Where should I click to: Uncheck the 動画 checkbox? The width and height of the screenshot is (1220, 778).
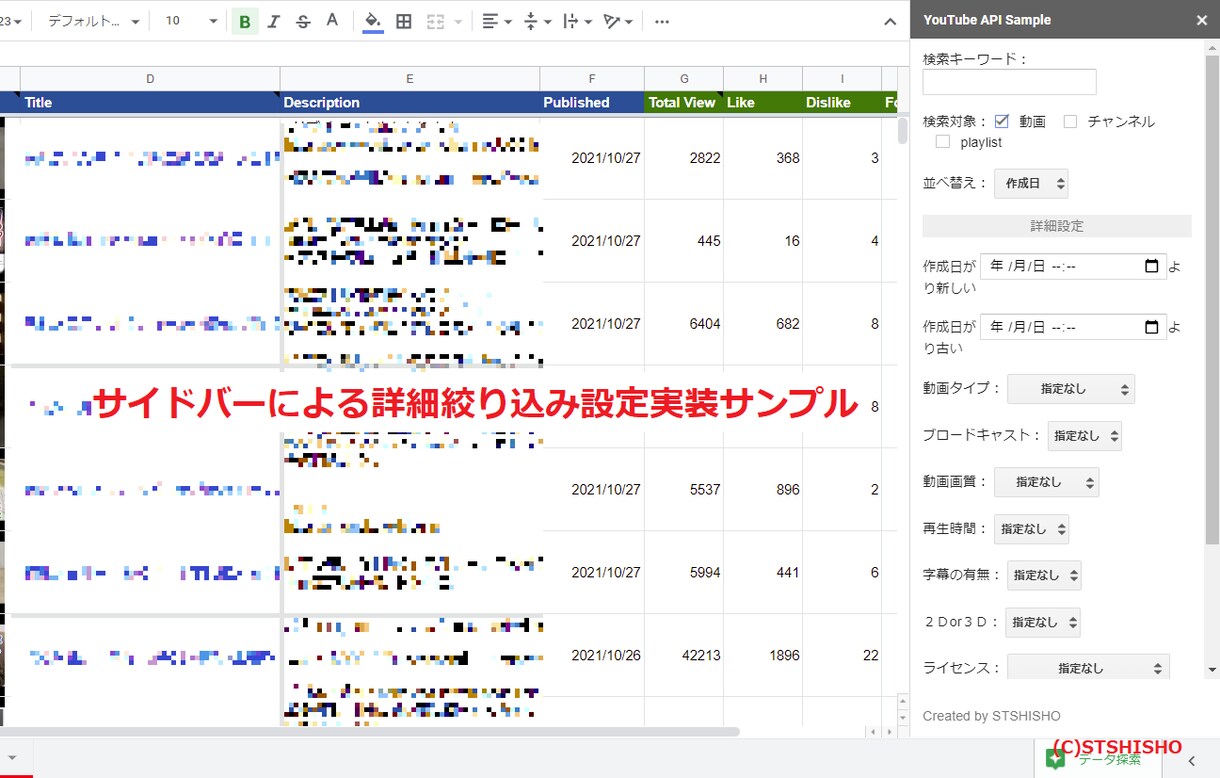[x=1002, y=121]
